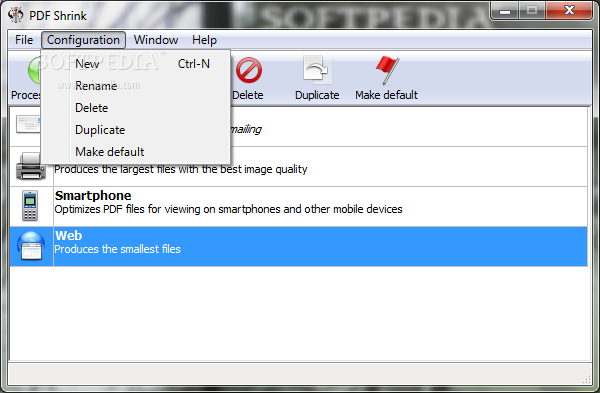Click the green Process toolbar button

(34, 70)
